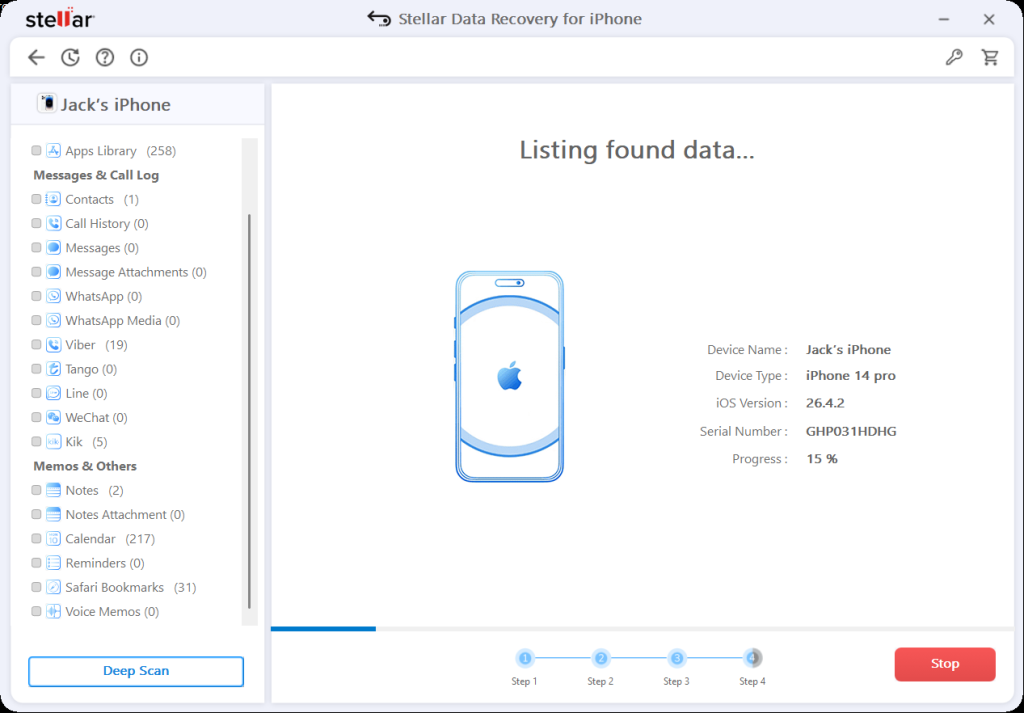This screenshot has width=1024, height=713.
Task: Click the WhatsApp Media icon
Action: coord(54,321)
